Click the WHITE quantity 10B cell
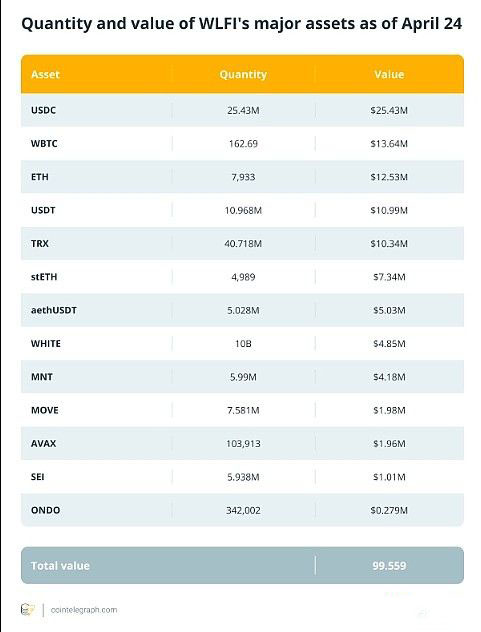481x632 pixels. [x=243, y=344]
